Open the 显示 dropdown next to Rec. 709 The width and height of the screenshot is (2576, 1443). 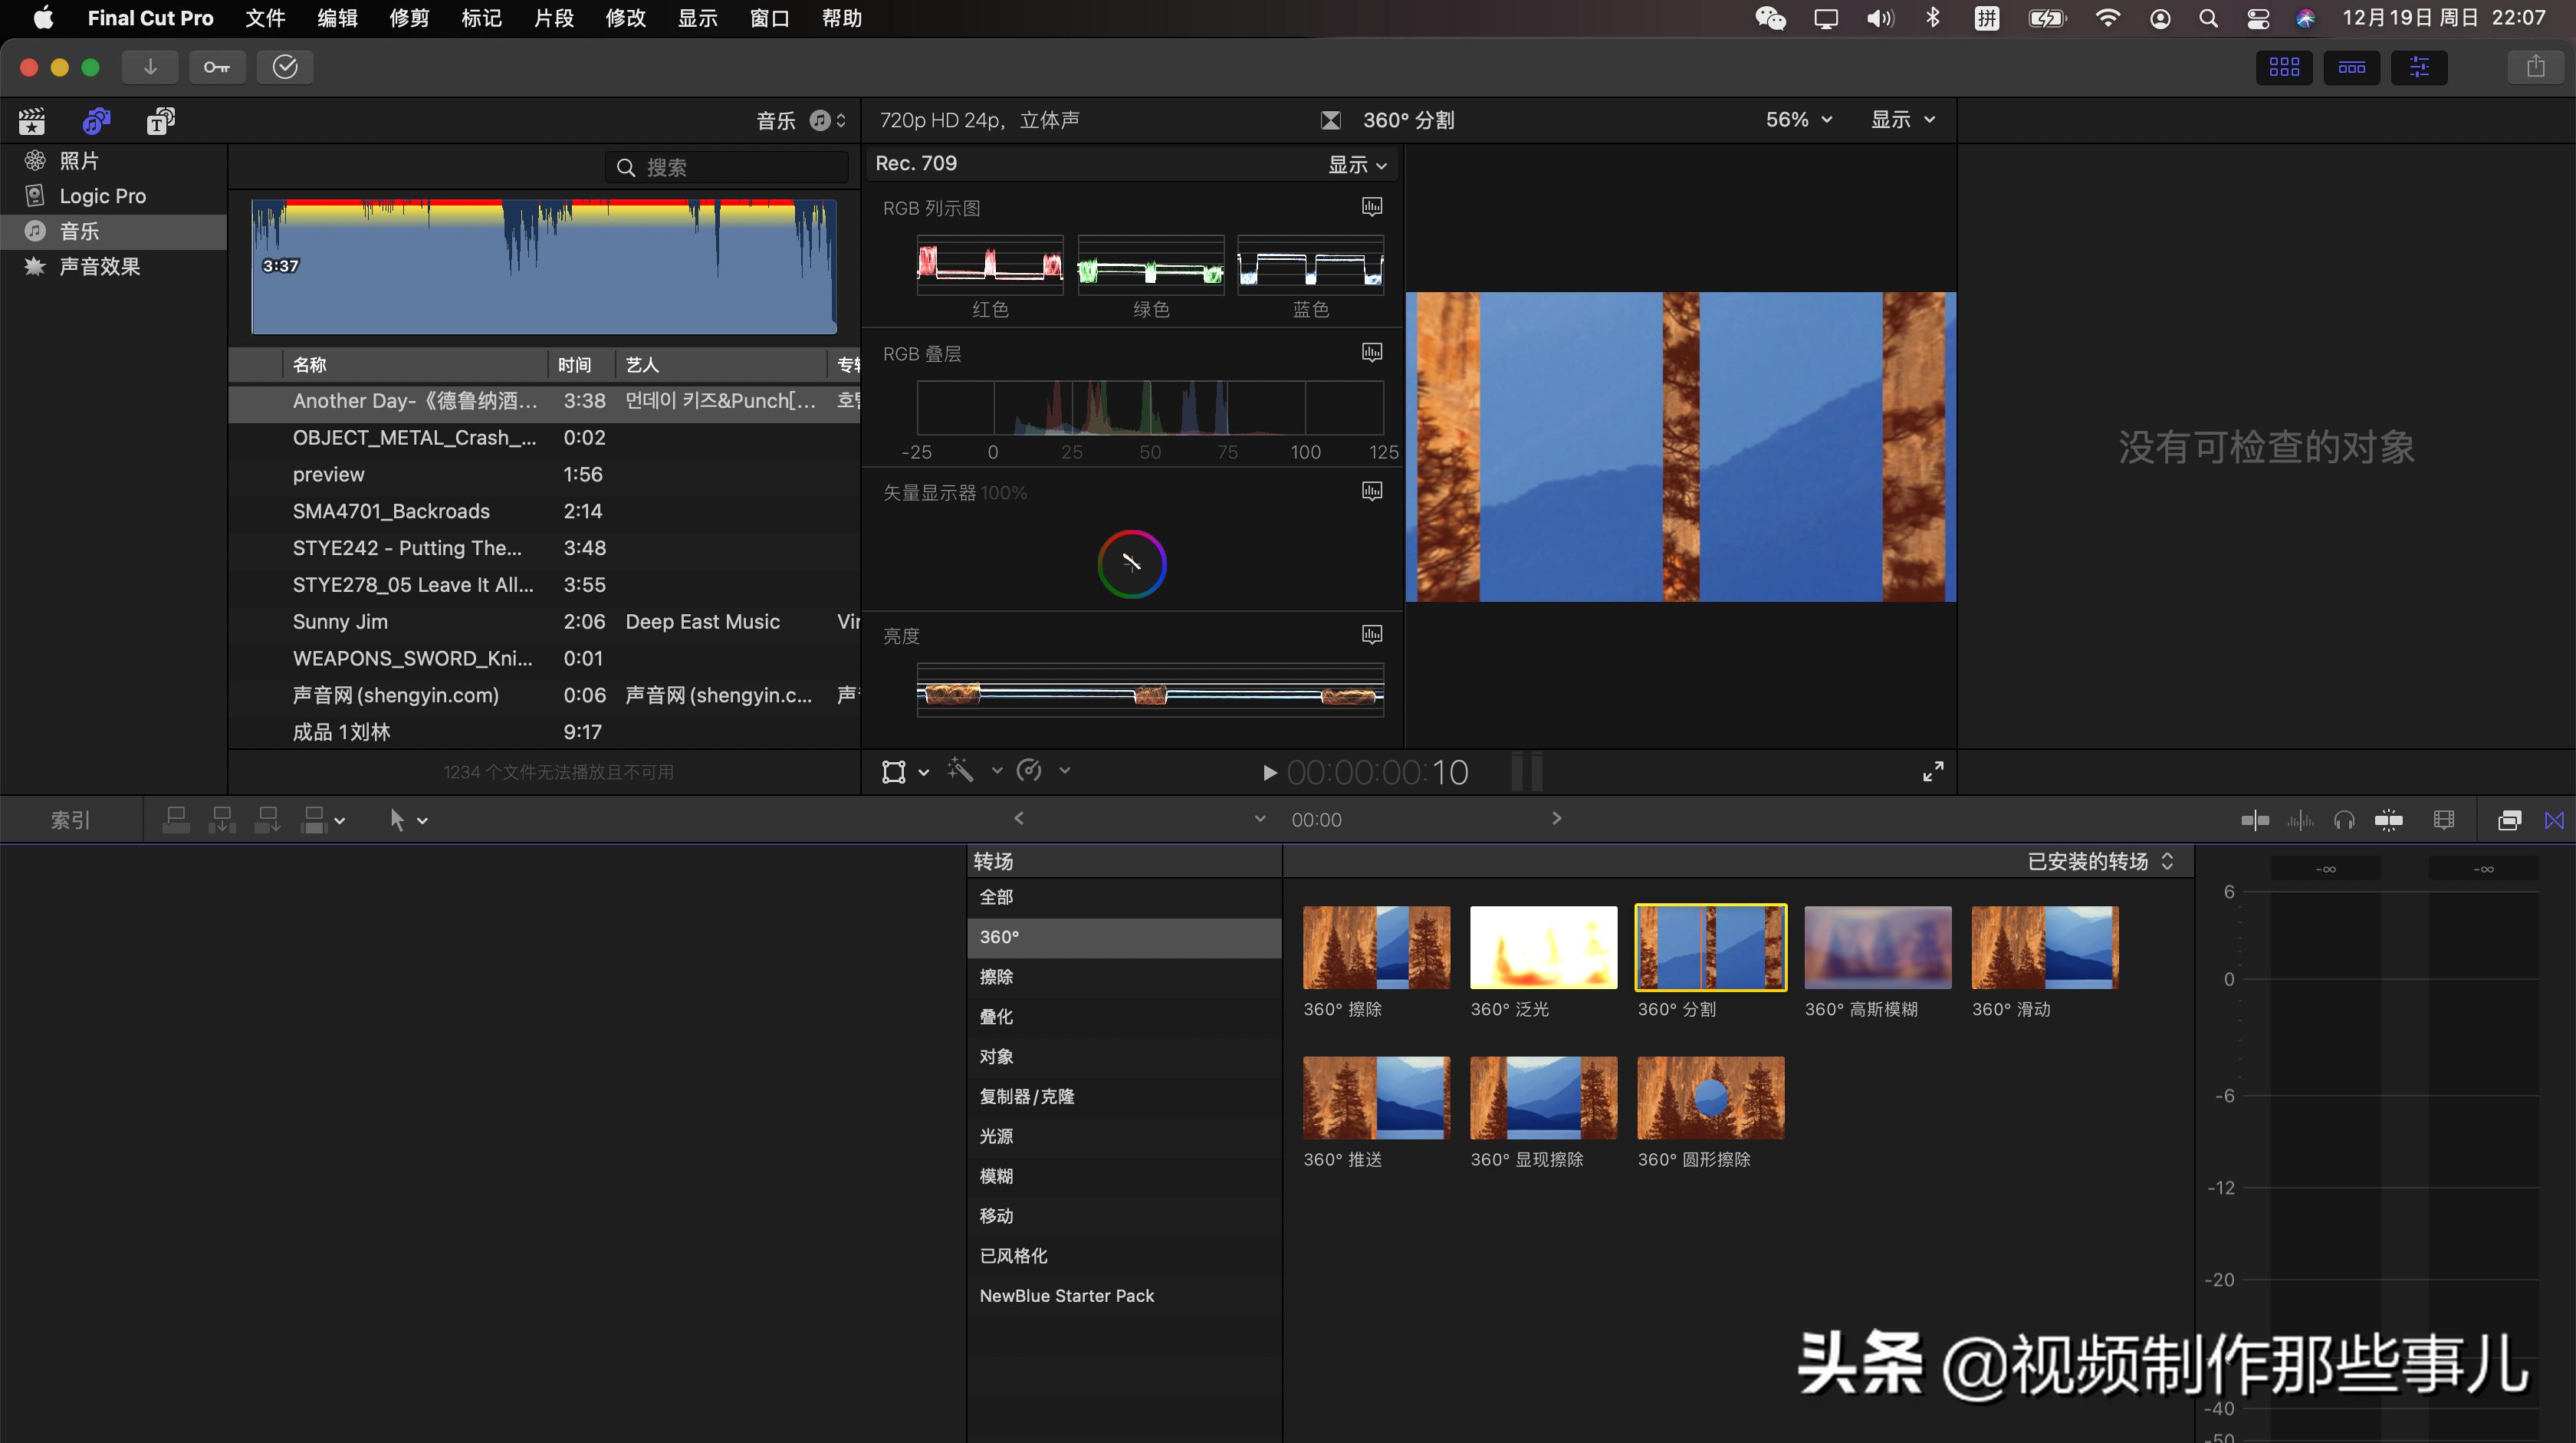click(x=1357, y=164)
